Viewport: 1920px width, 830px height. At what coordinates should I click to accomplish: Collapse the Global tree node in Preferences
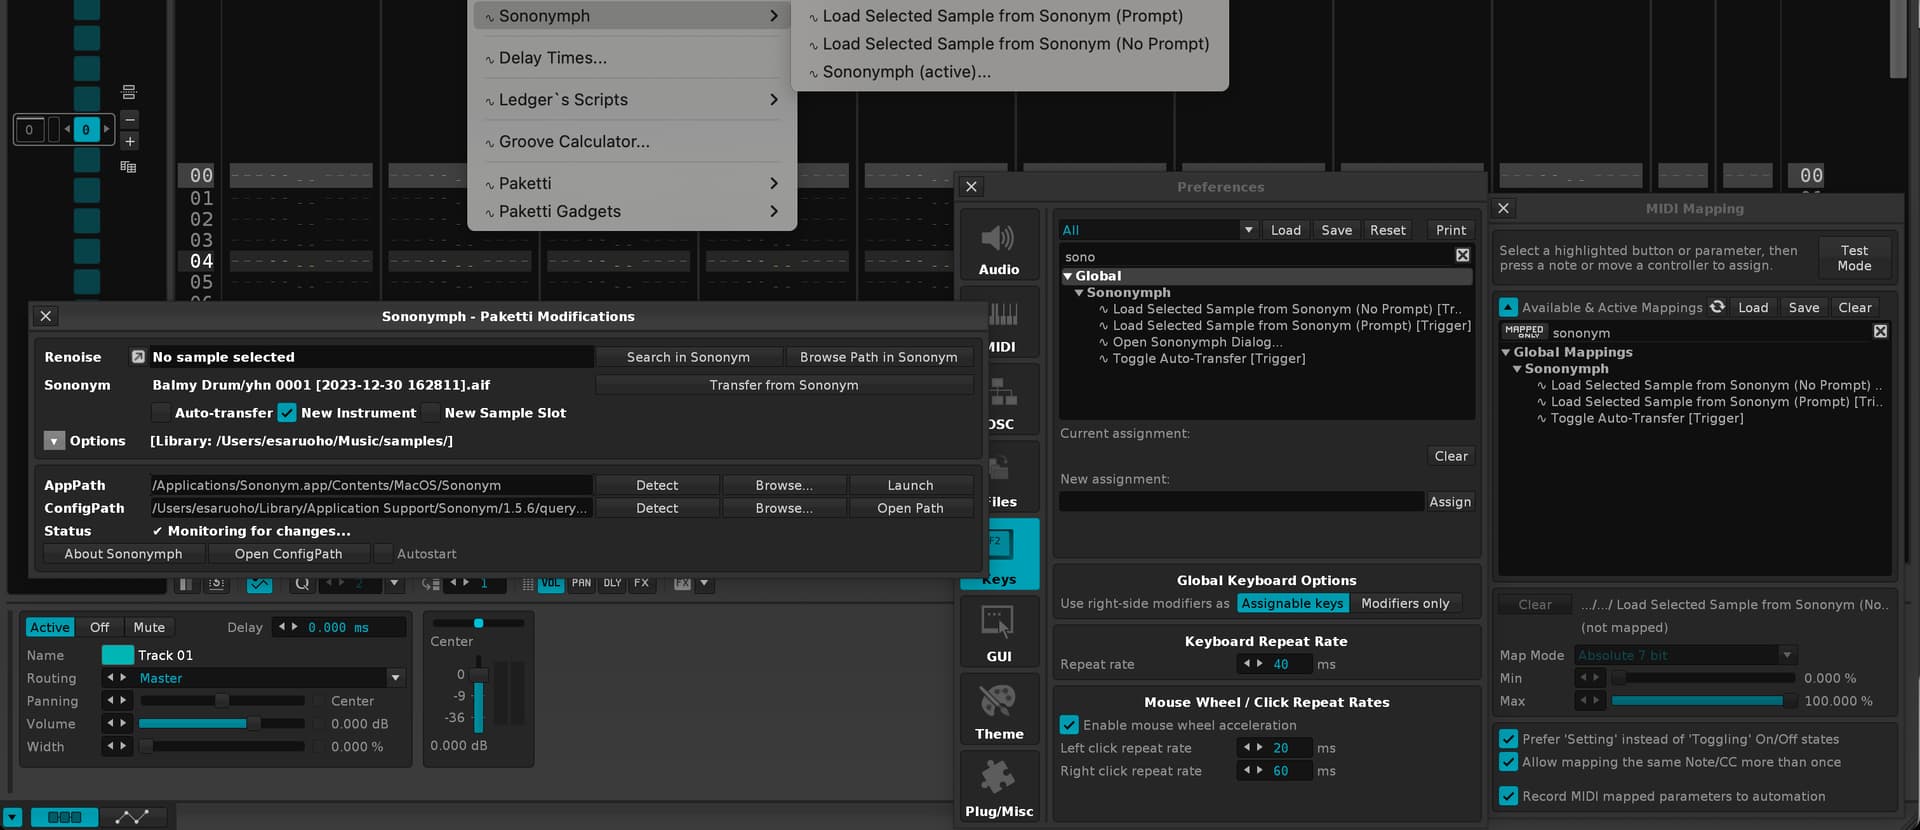point(1068,276)
